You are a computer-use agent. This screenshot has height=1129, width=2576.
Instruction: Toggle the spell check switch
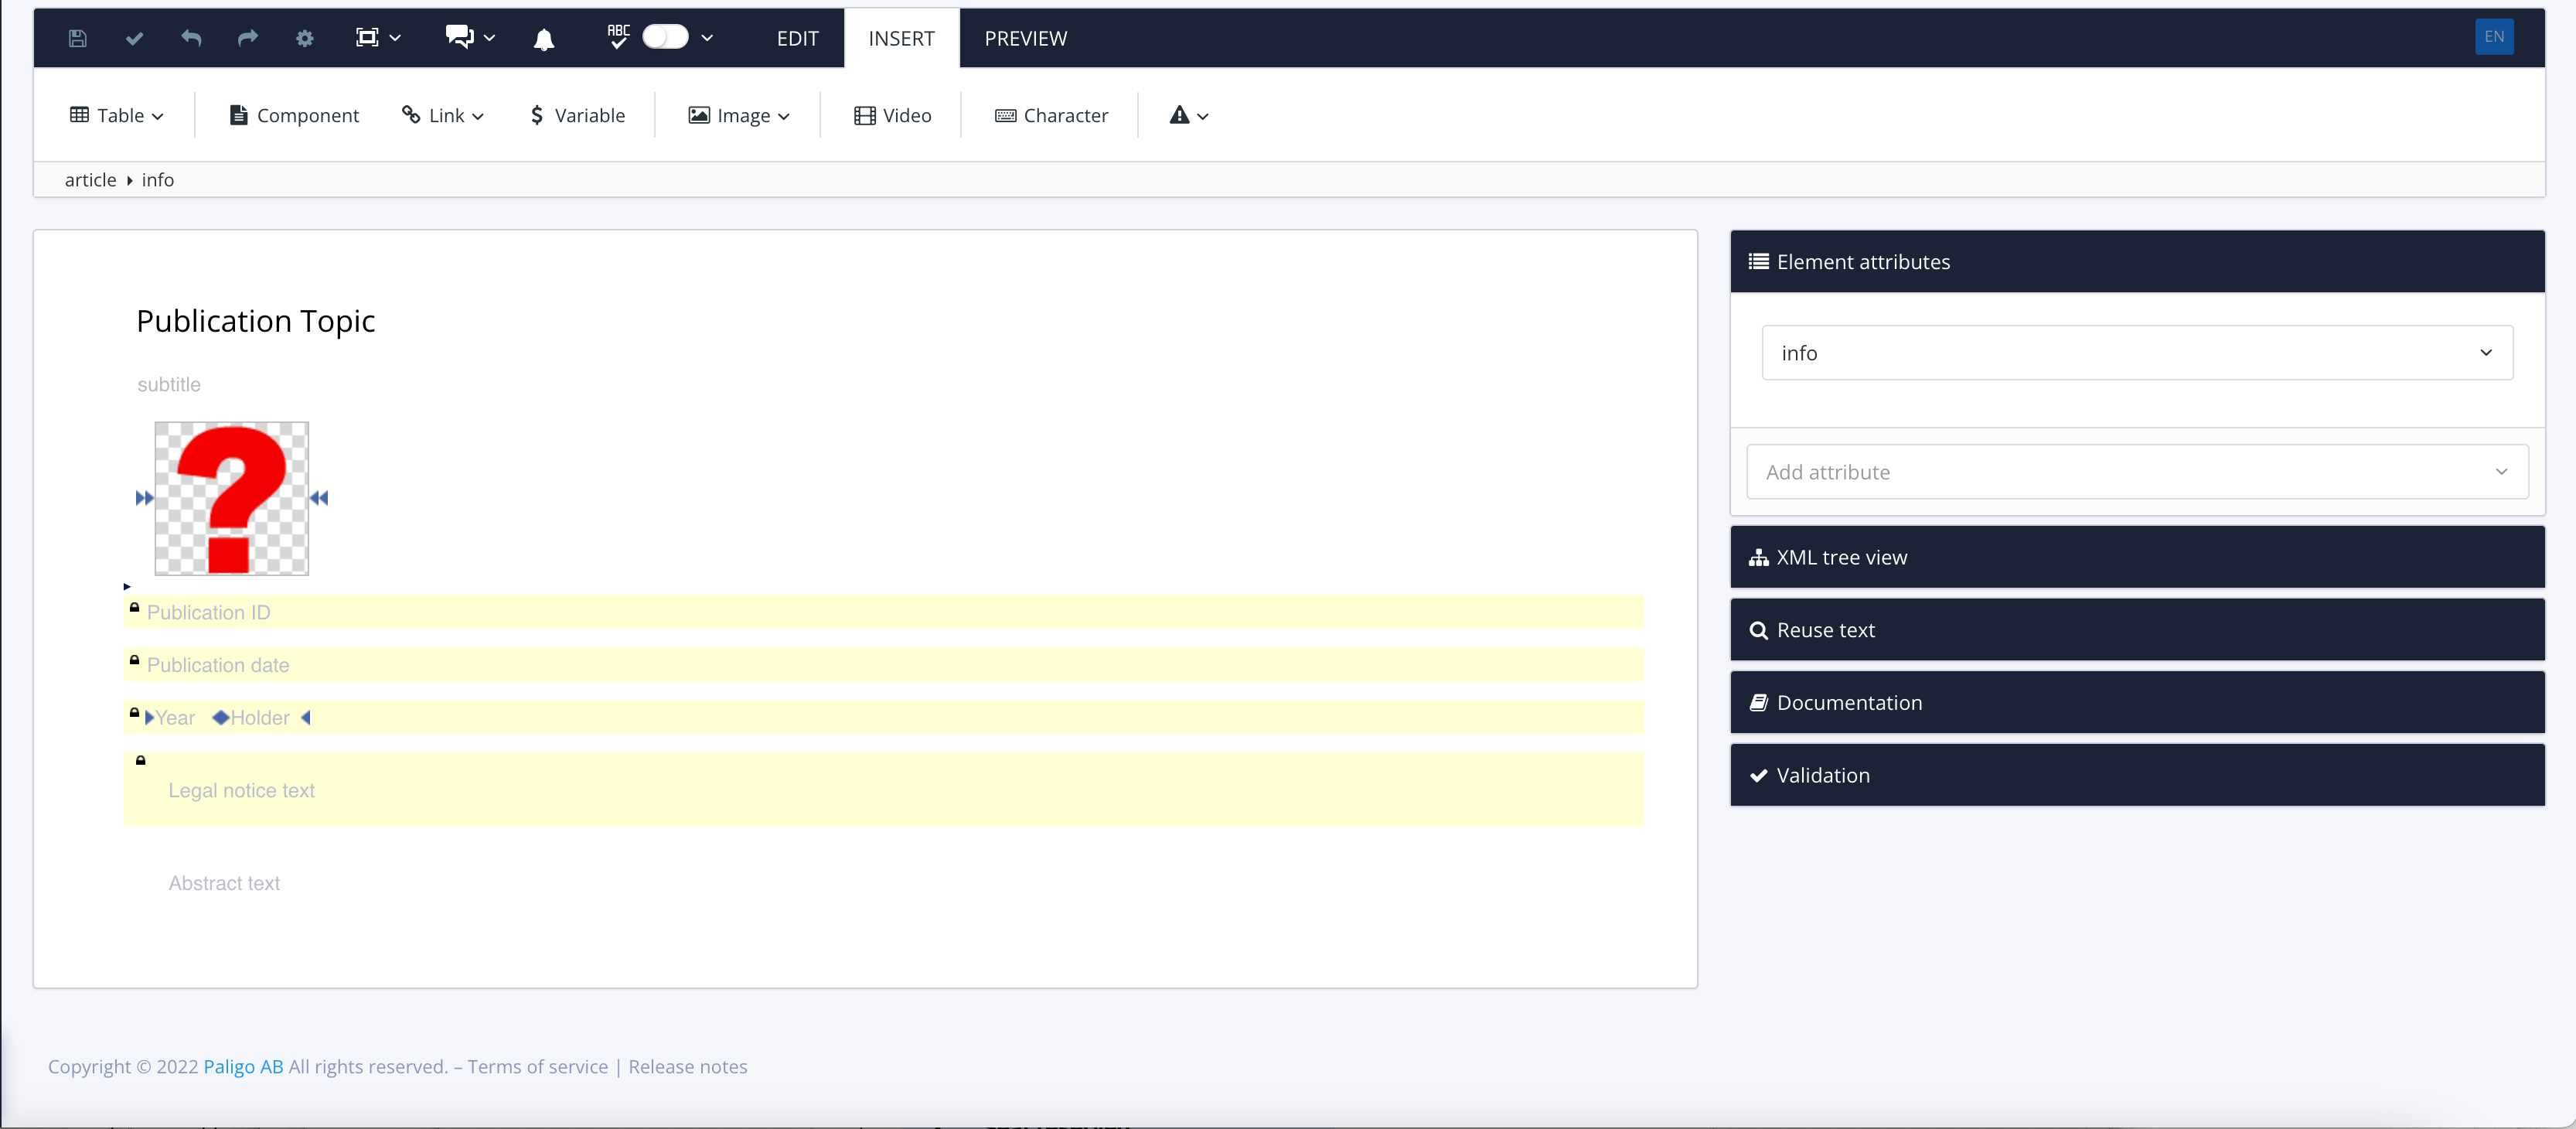pos(663,37)
